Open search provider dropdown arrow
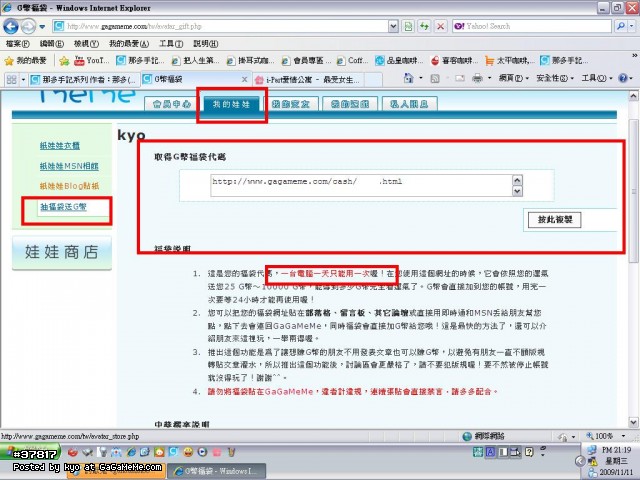 (x=632, y=27)
